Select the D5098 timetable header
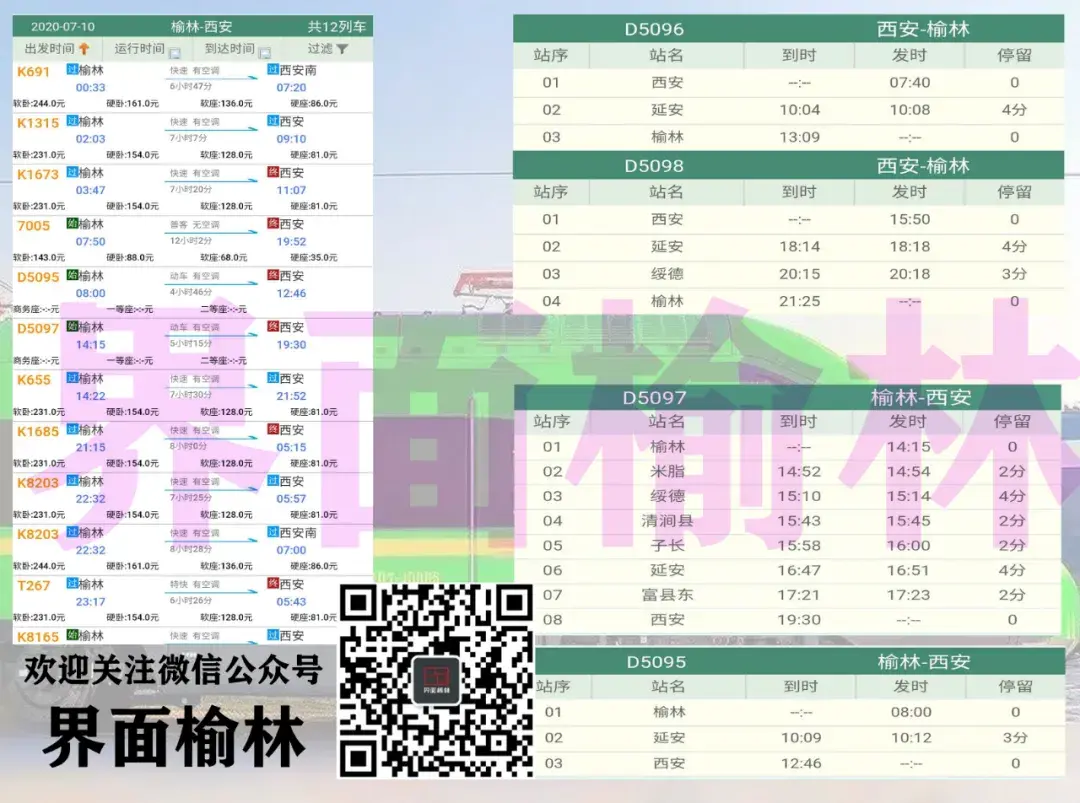The width and height of the screenshot is (1080, 803). (788, 166)
